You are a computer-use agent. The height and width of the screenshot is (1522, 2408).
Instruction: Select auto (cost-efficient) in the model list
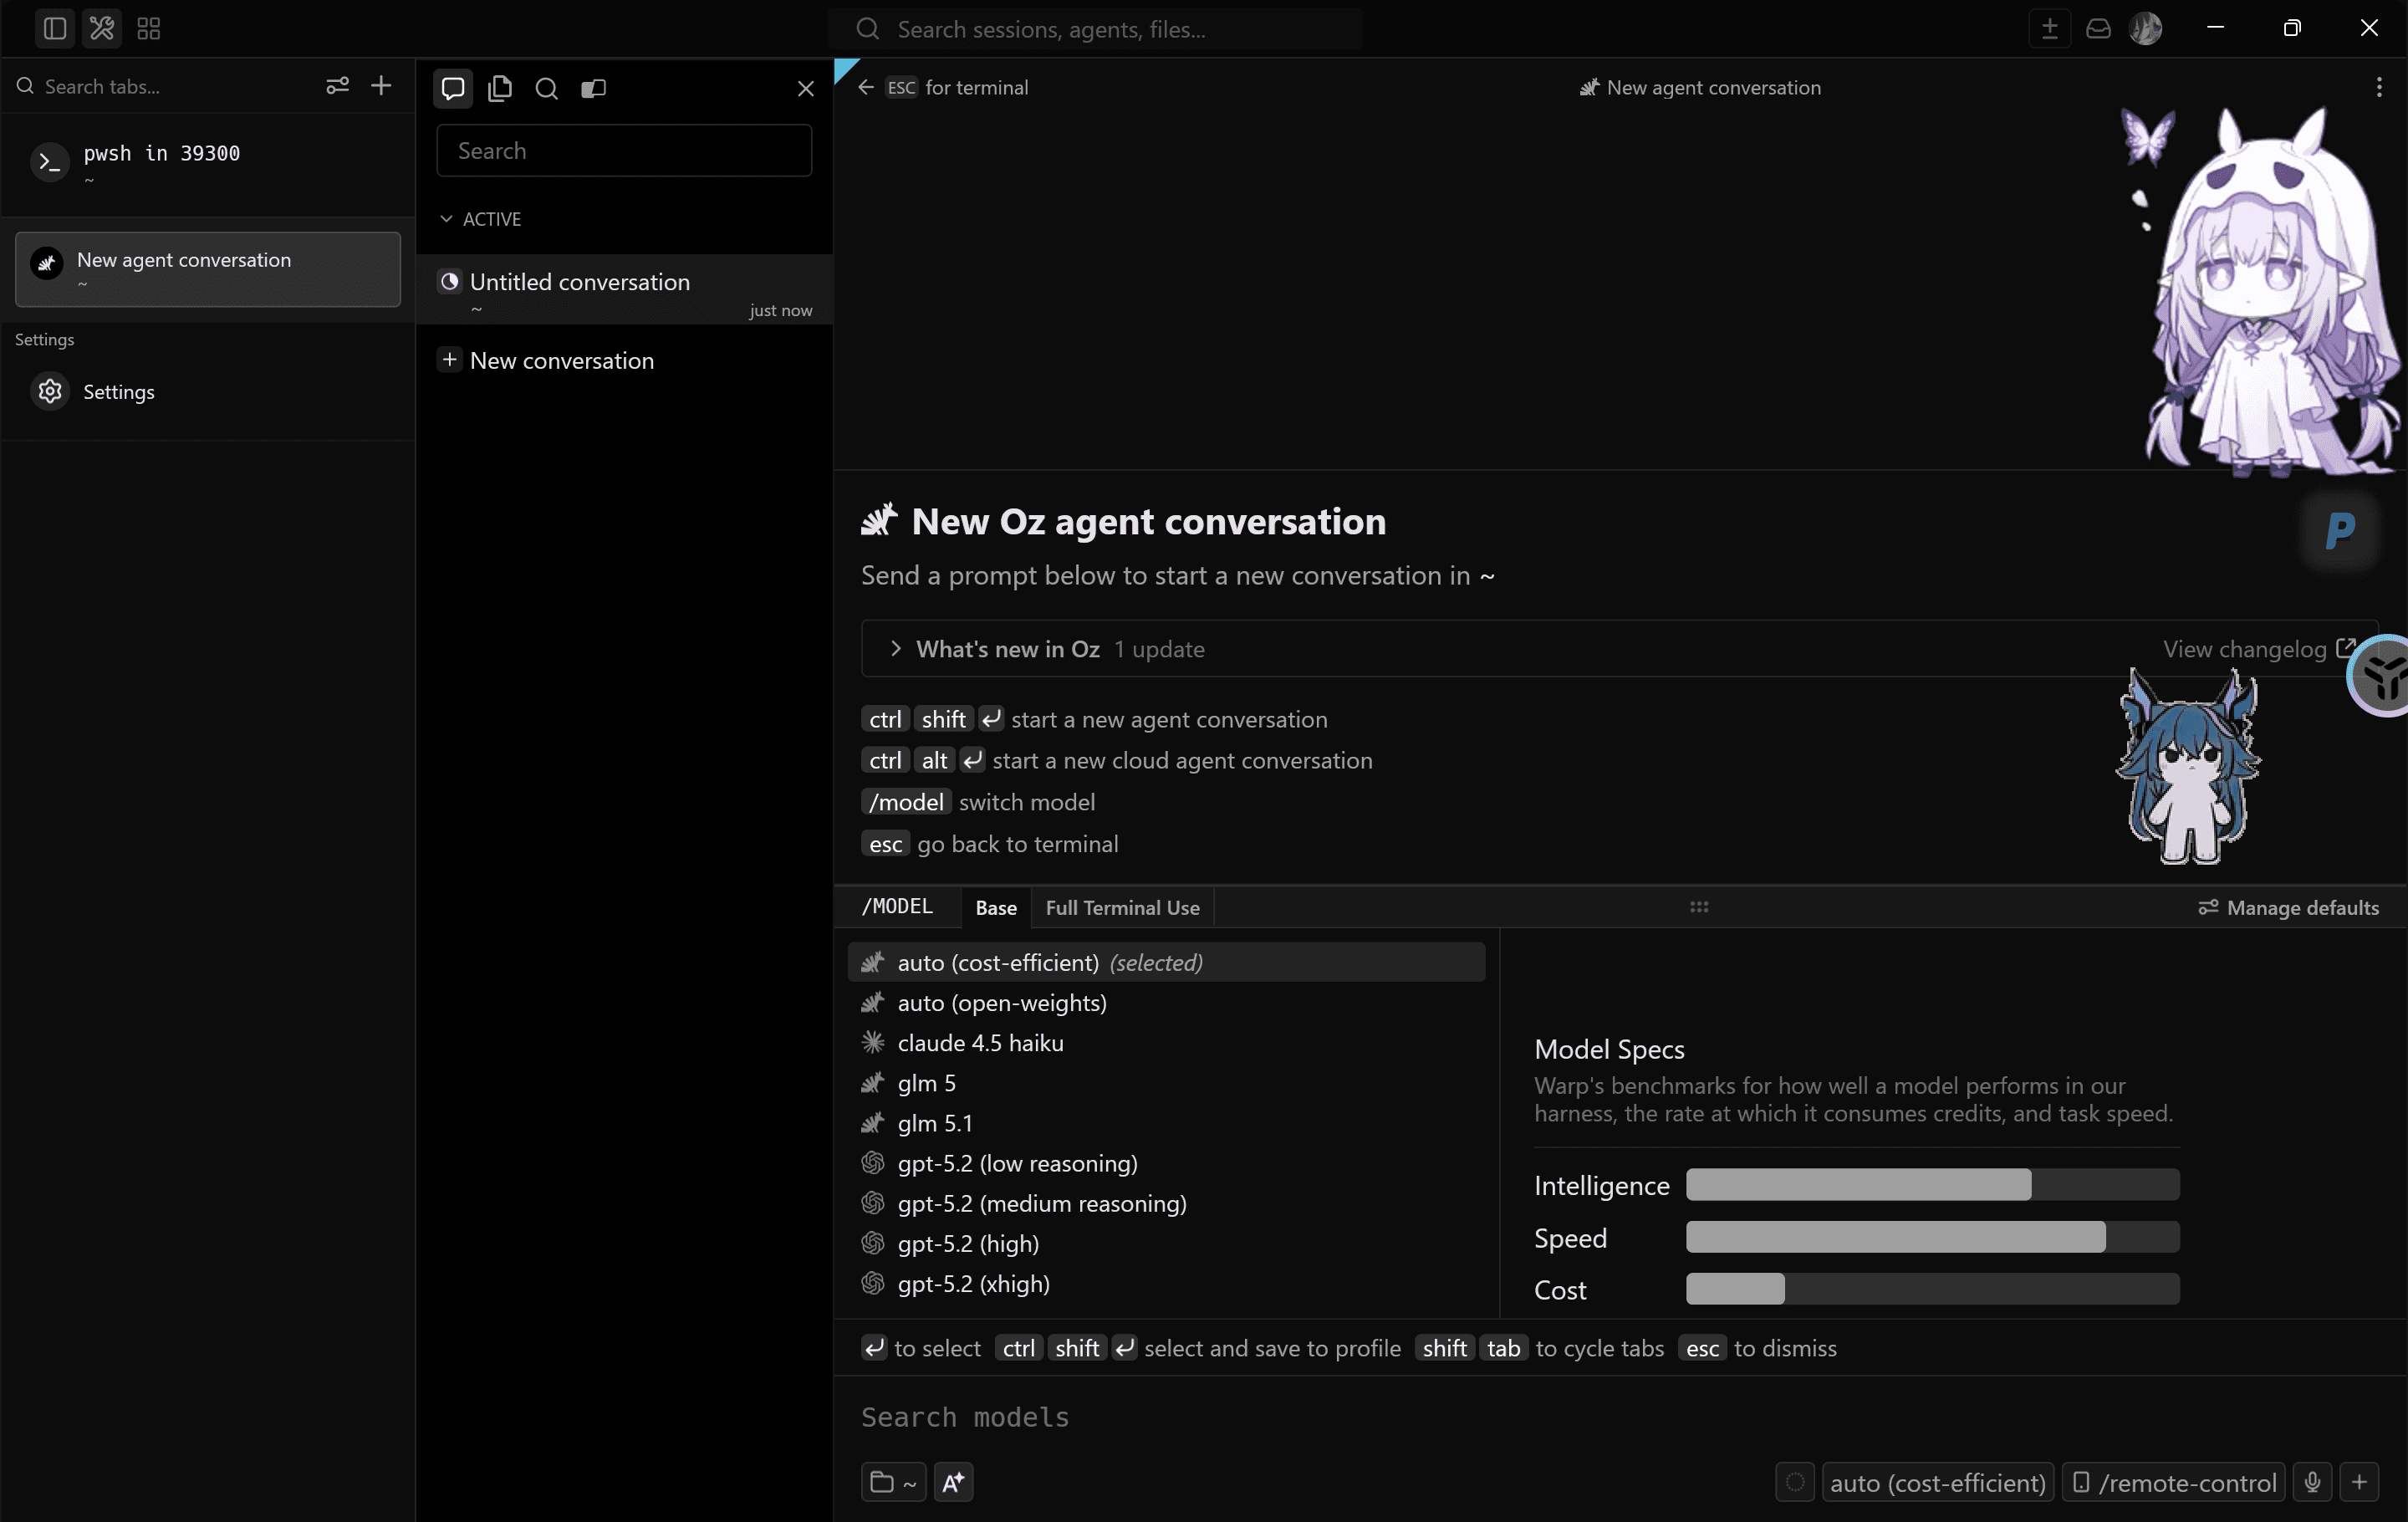click(x=1166, y=961)
